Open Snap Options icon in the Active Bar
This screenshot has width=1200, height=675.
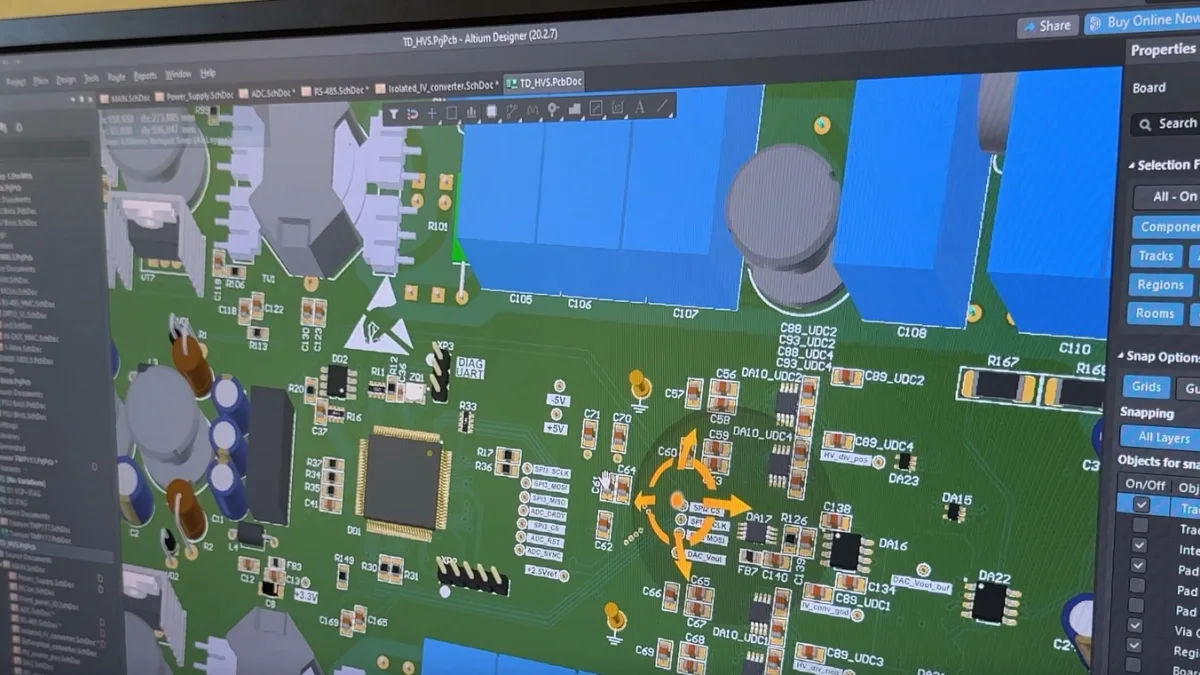[413, 114]
